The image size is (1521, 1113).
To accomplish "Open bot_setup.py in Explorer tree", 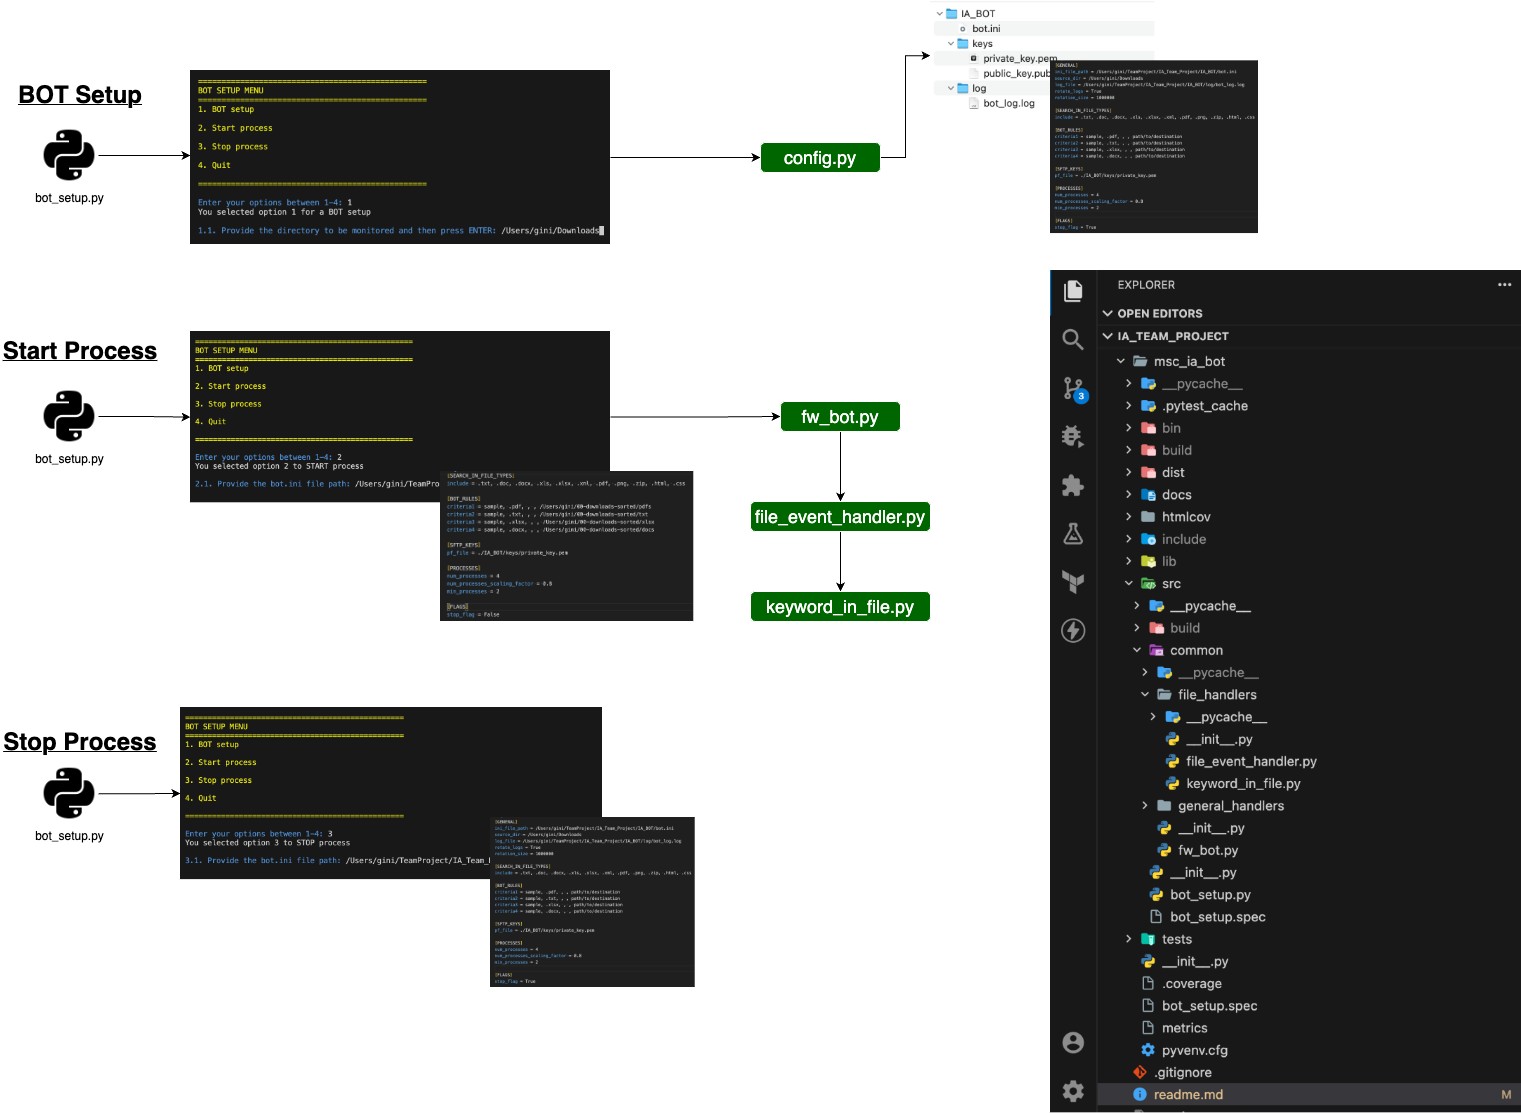I will 1210,895.
